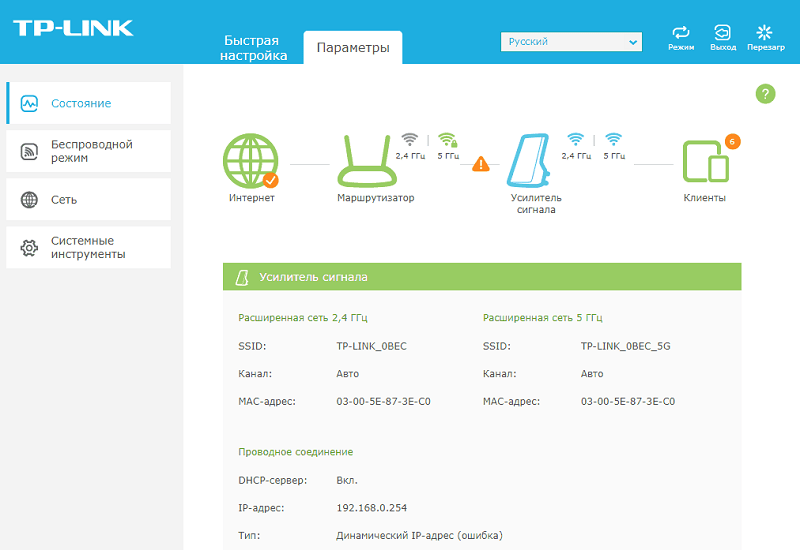Click Канал value Авто for 5 ГГц
800x550 pixels.
(592, 374)
